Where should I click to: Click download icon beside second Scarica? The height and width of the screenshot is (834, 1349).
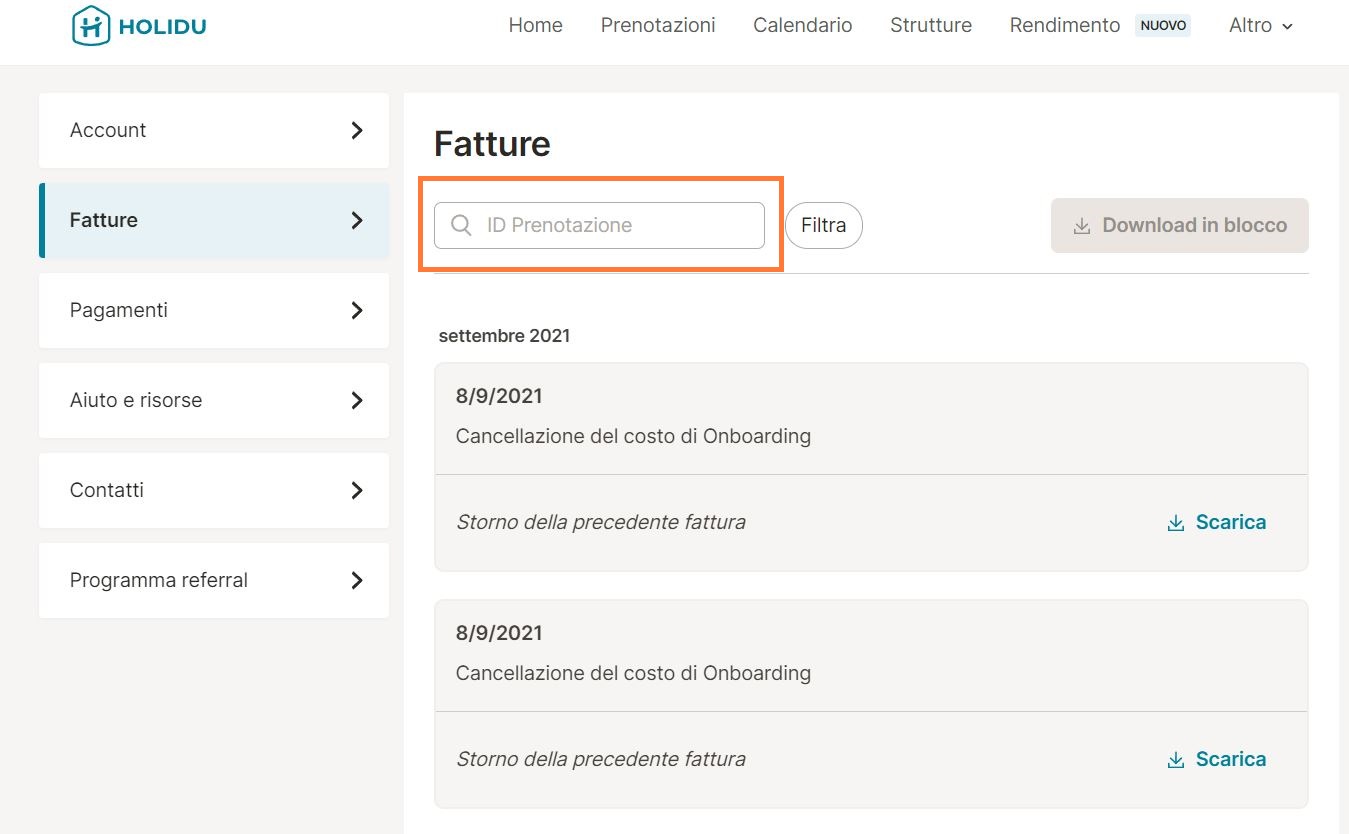[x=1175, y=760]
